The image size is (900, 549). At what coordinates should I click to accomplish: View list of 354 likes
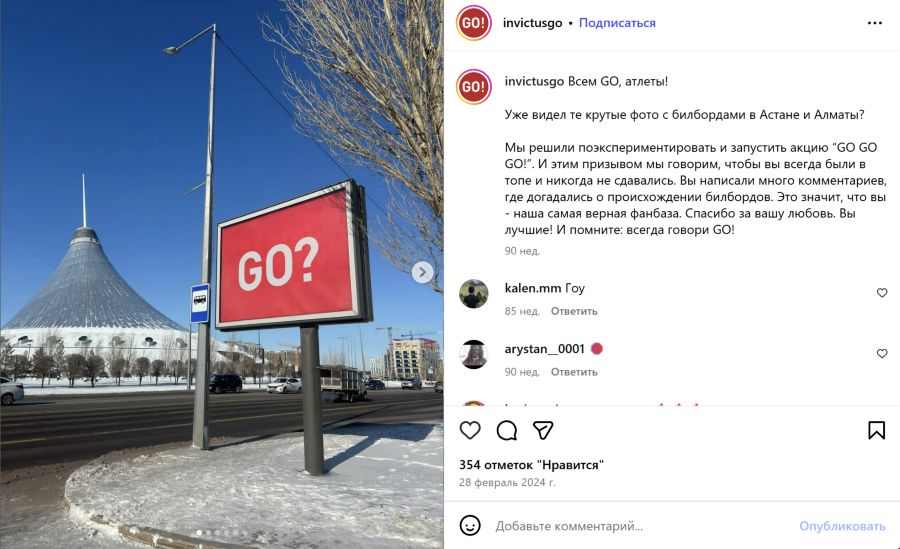(532, 465)
